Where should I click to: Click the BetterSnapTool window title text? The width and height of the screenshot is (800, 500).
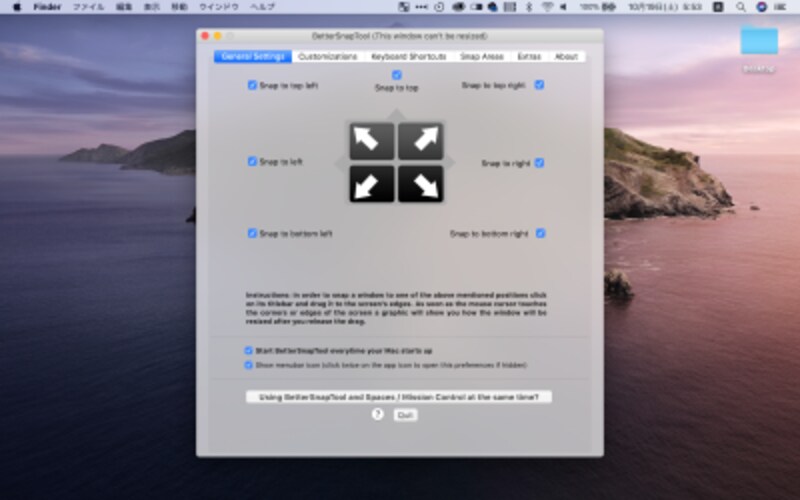click(399, 36)
